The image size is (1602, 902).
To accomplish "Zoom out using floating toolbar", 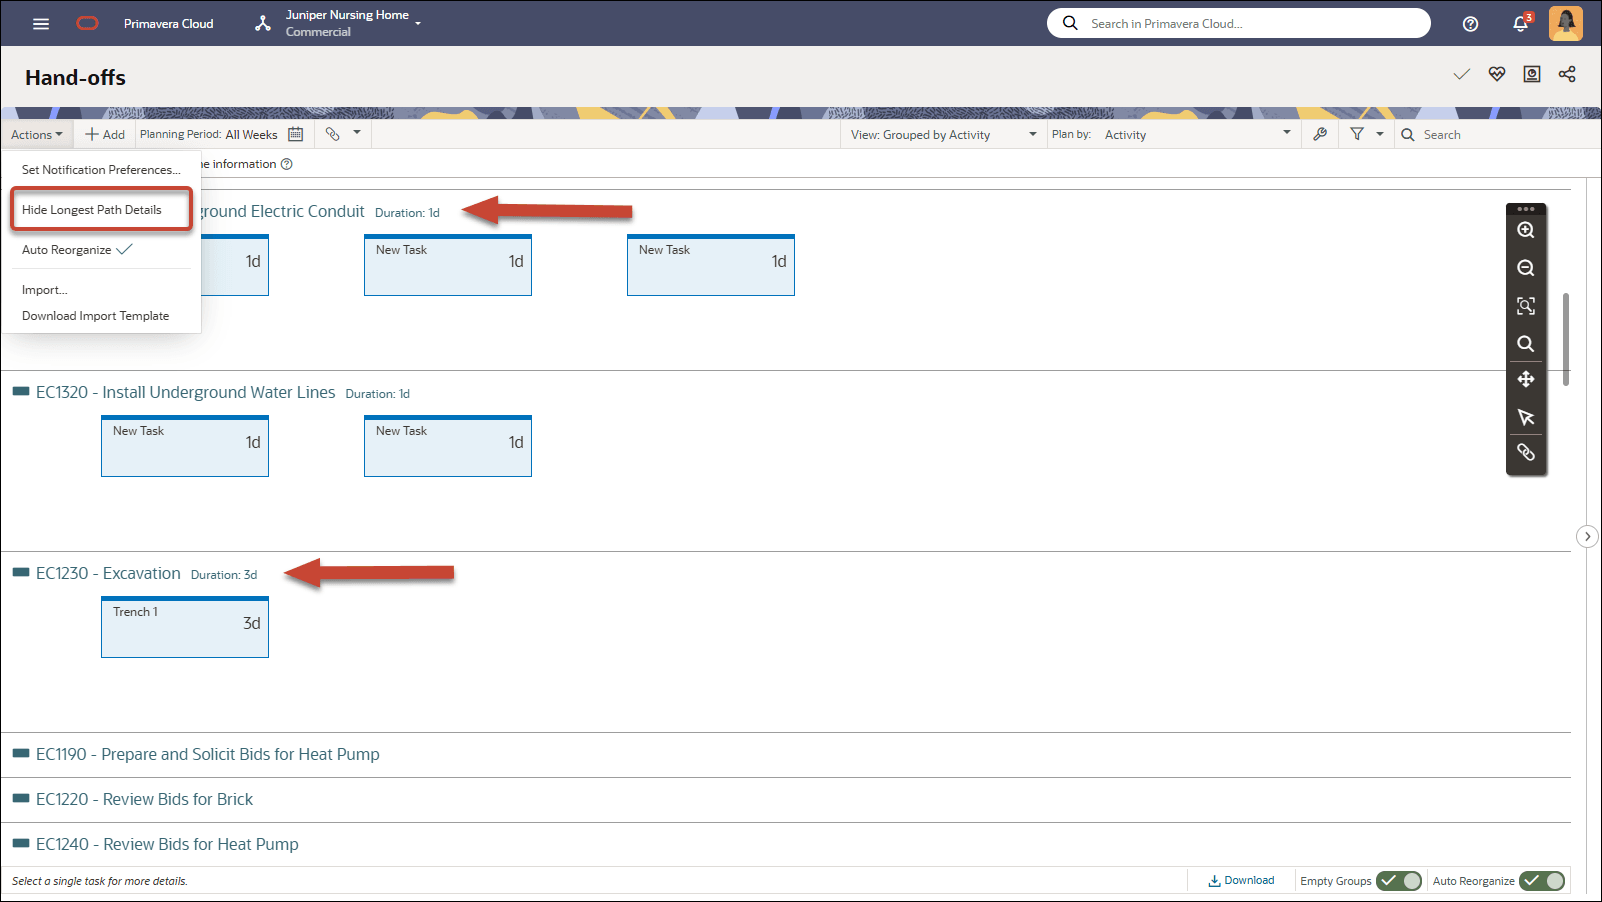I will [1526, 268].
